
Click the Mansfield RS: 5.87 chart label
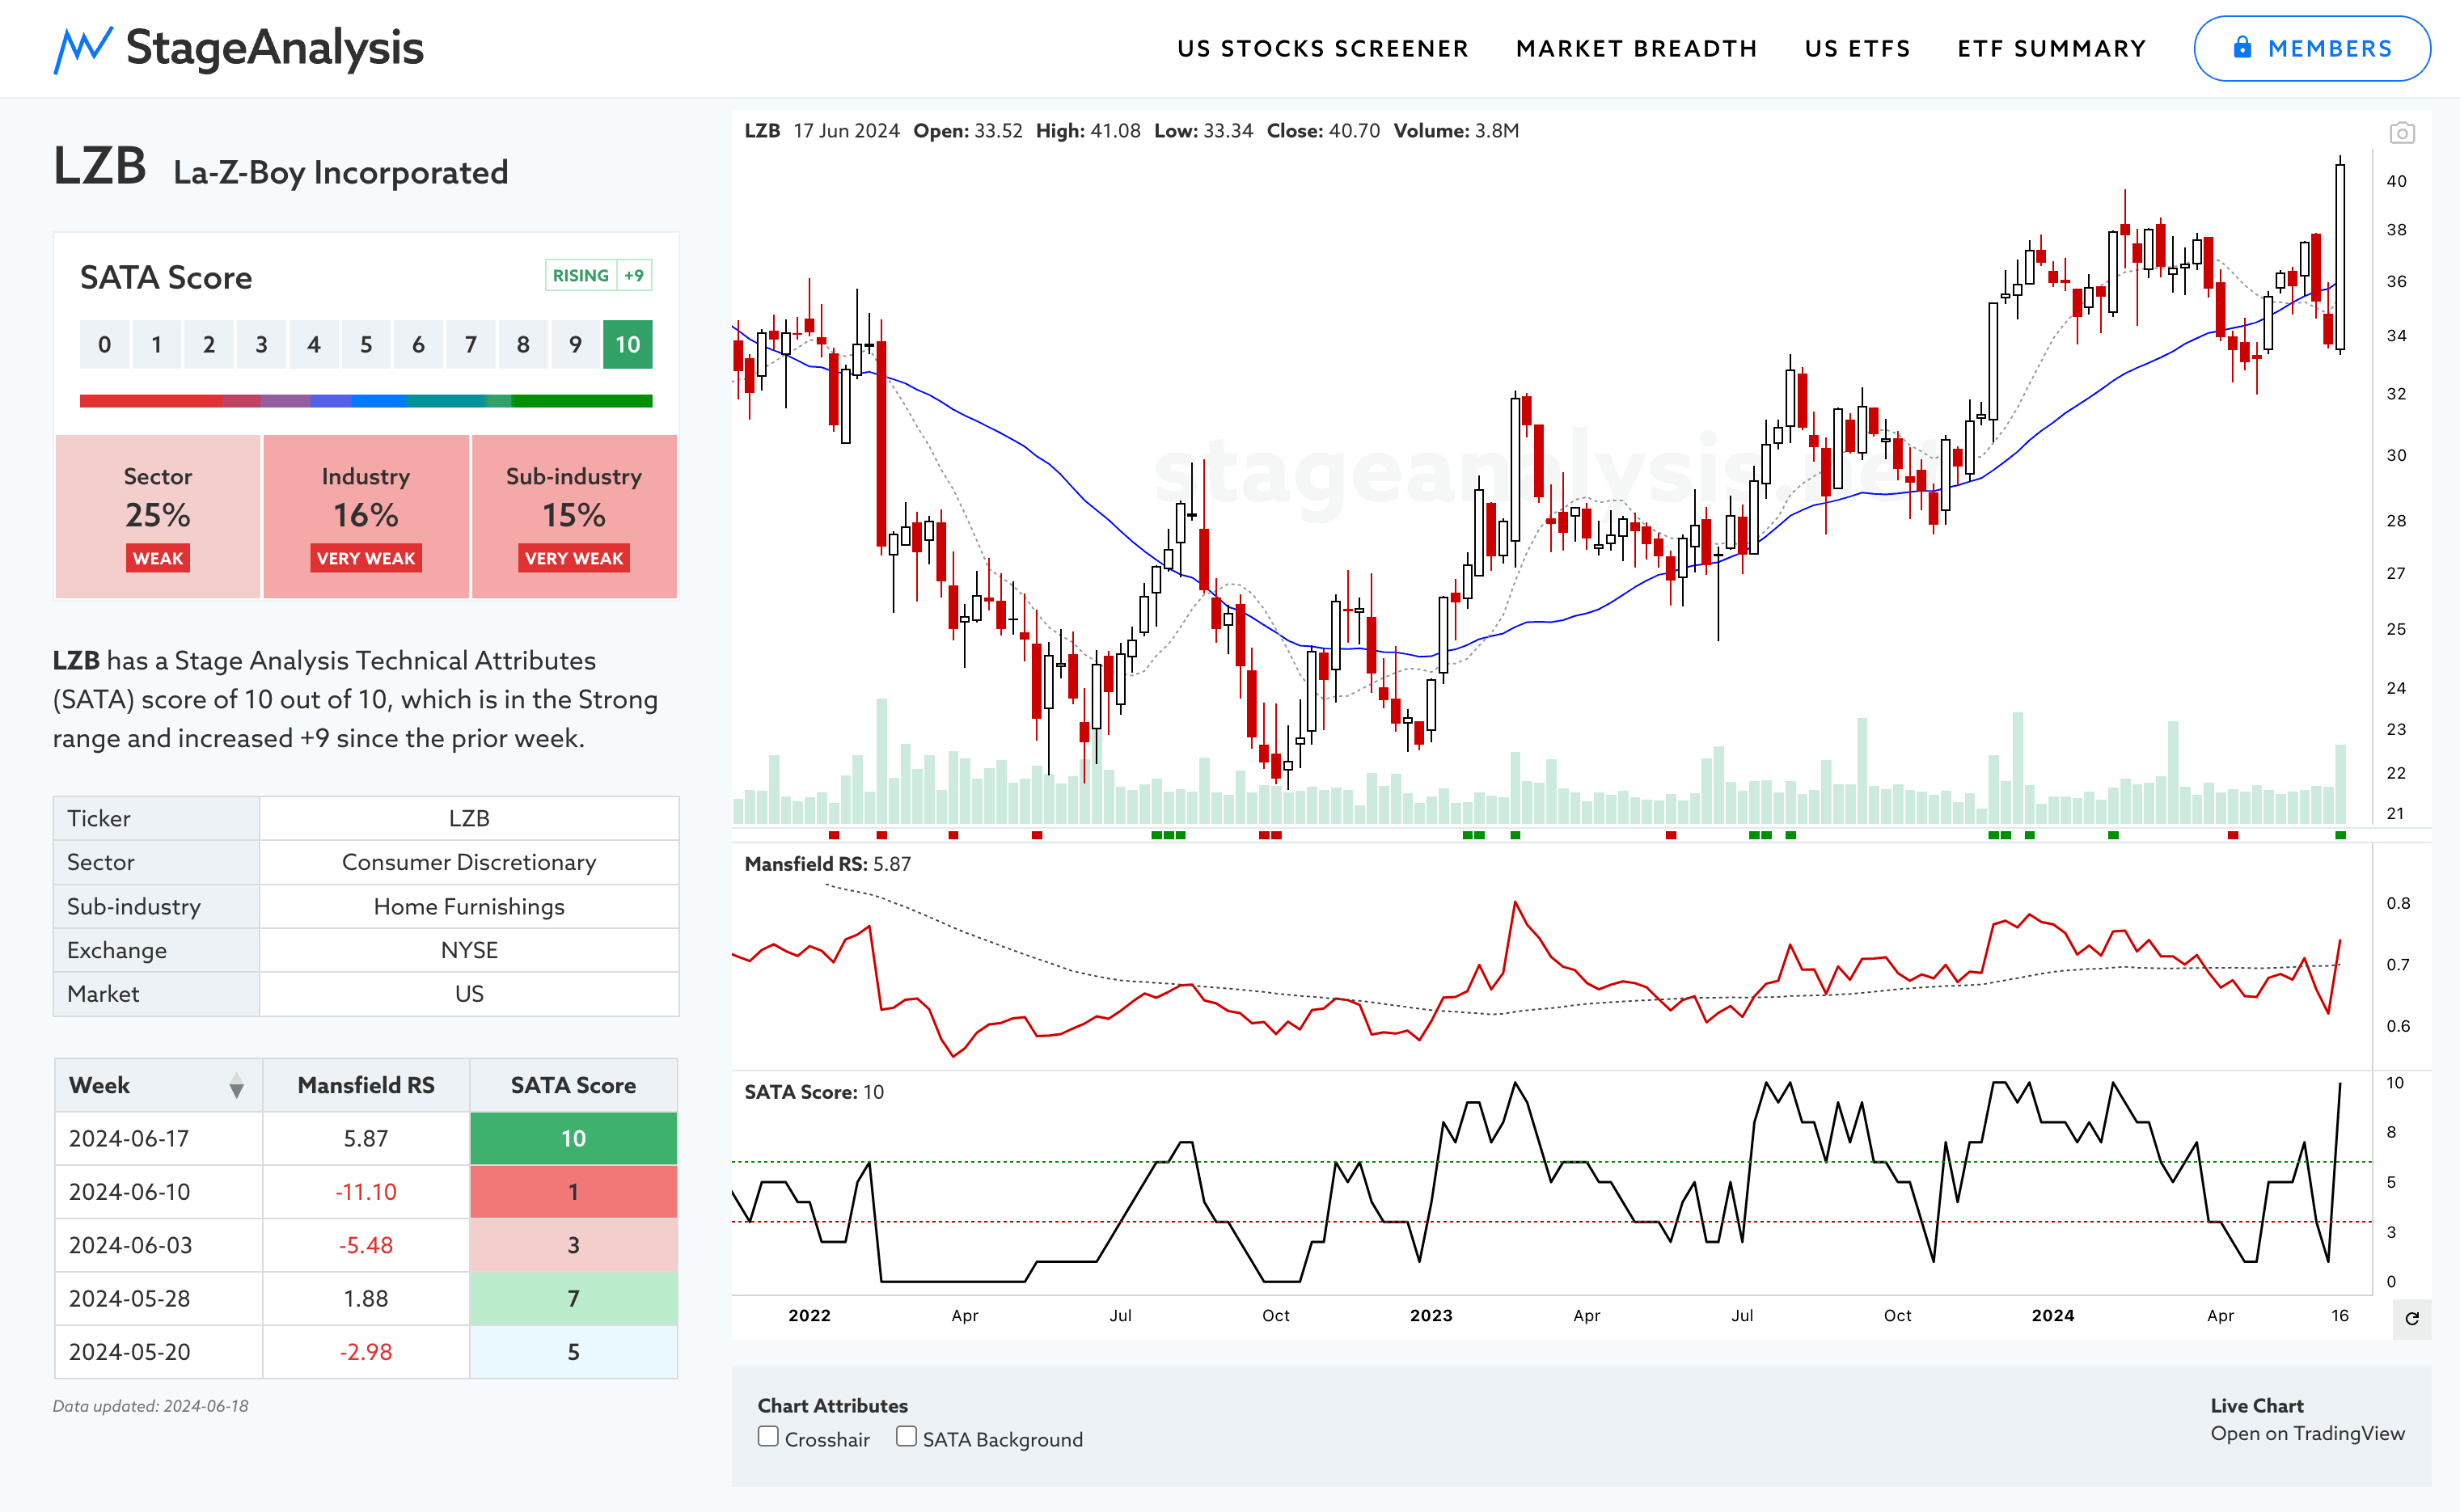(x=828, y=864)
